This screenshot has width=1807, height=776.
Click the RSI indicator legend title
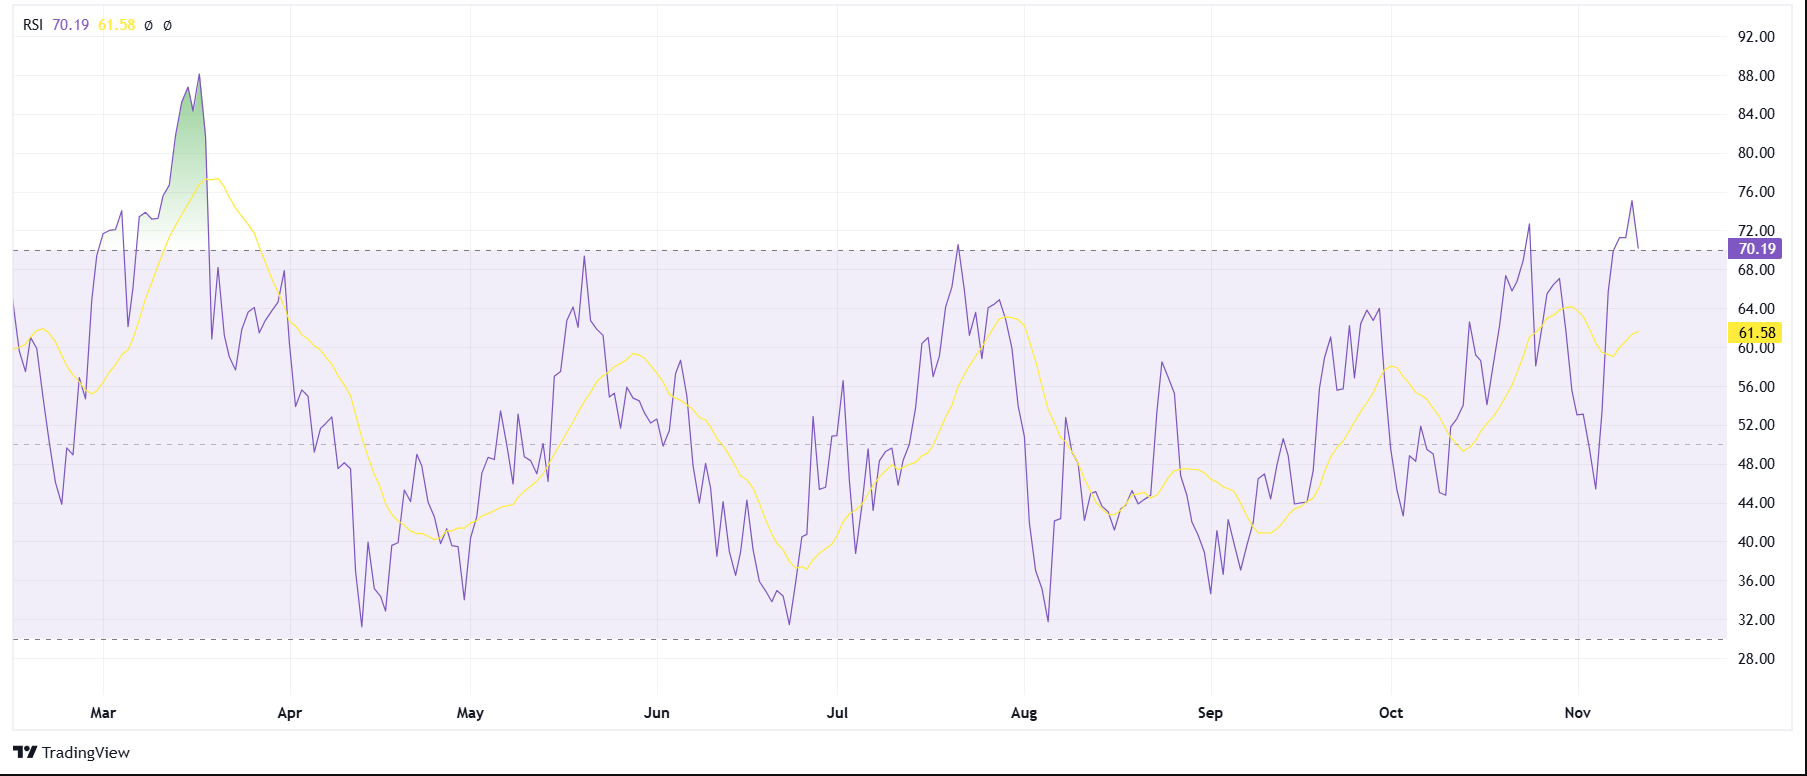(33, 25)
